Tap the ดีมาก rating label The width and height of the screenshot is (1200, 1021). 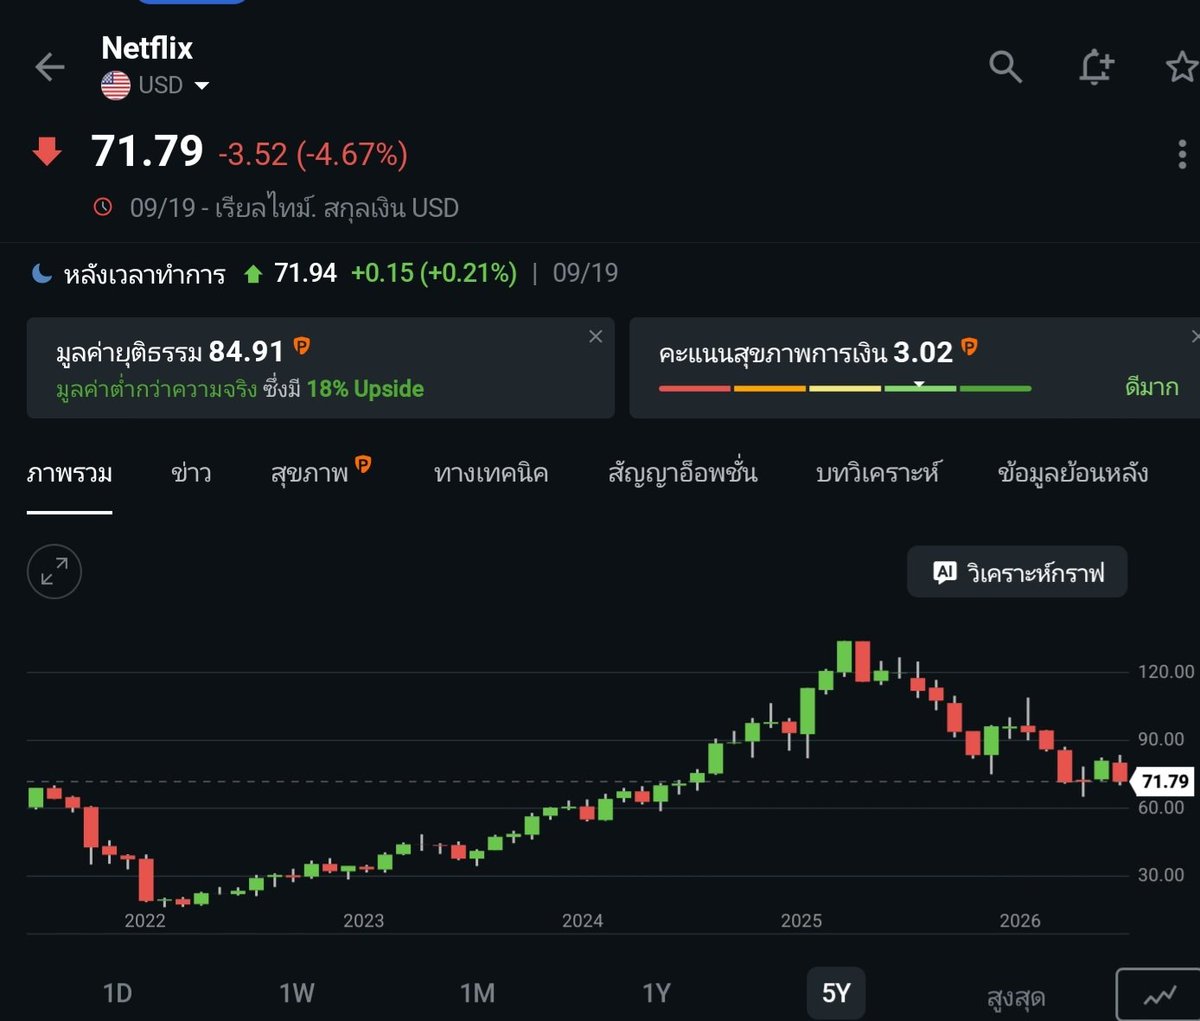tap(1152, 387)
